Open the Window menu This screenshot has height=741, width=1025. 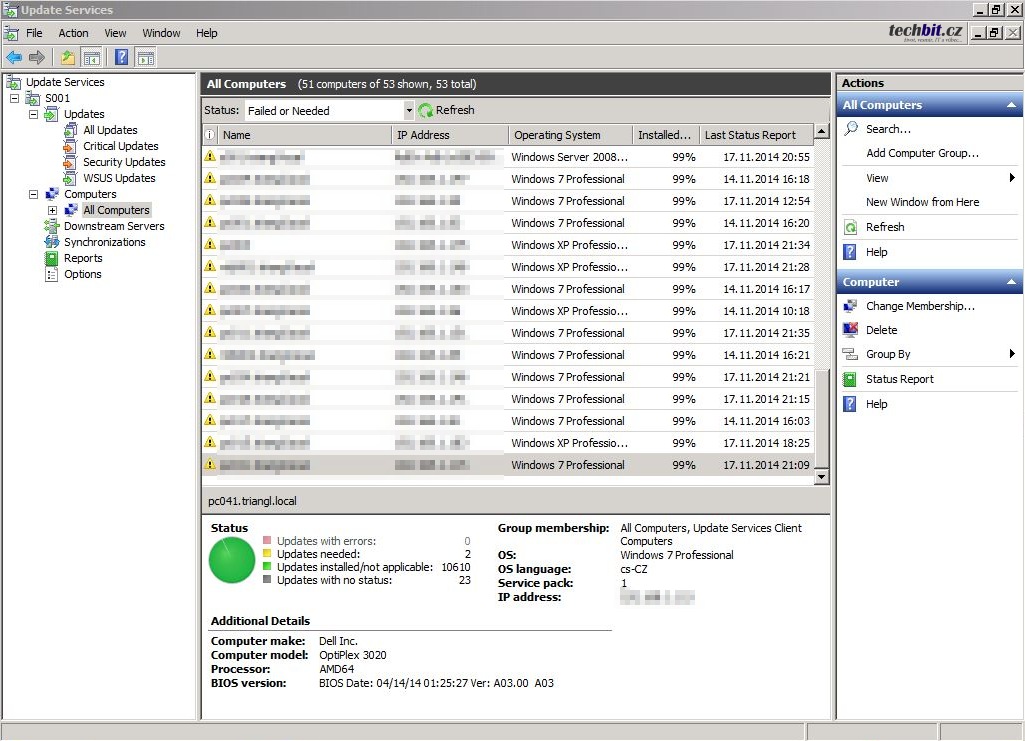coord(161,33)
